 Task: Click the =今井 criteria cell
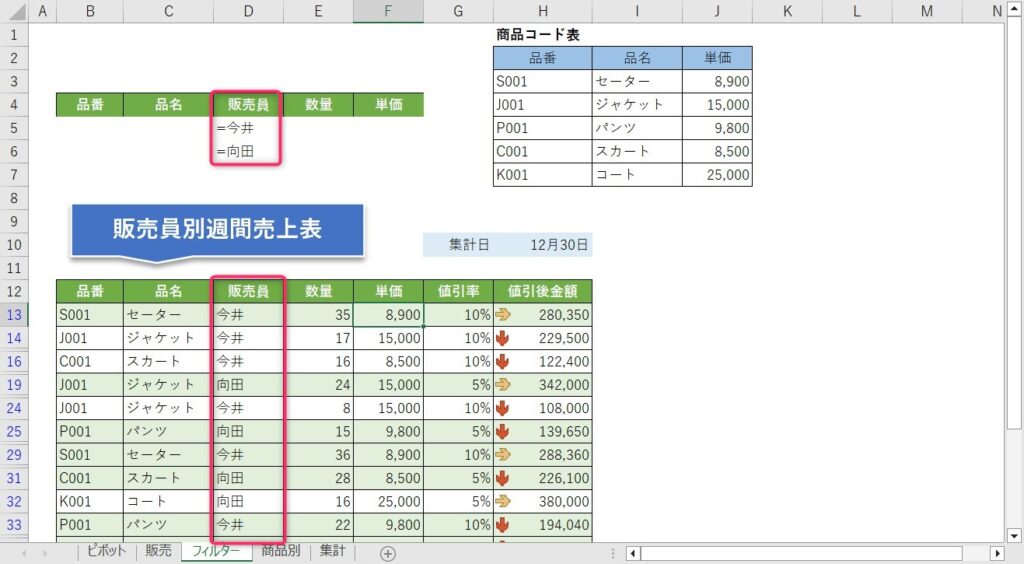coord(248,128)
